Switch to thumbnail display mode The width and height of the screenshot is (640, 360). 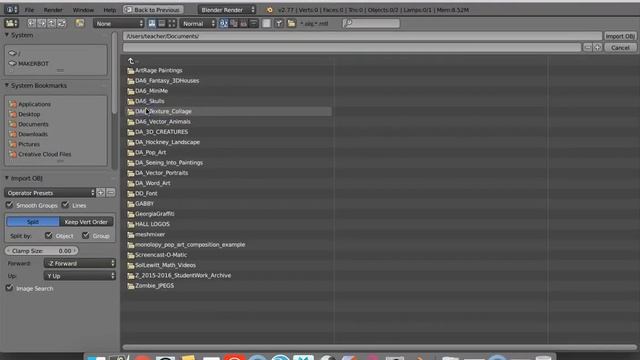pos(172,23)
